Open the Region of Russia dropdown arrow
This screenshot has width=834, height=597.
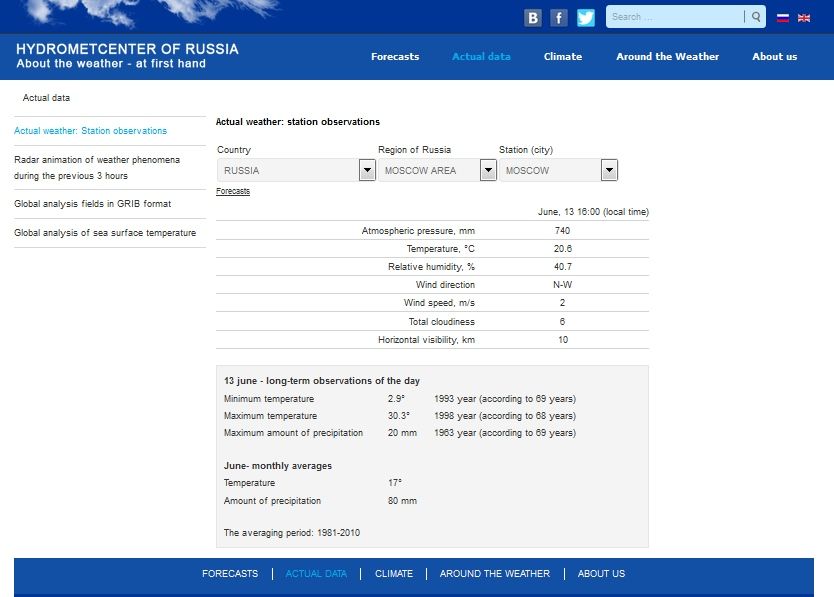coord(488,170)
